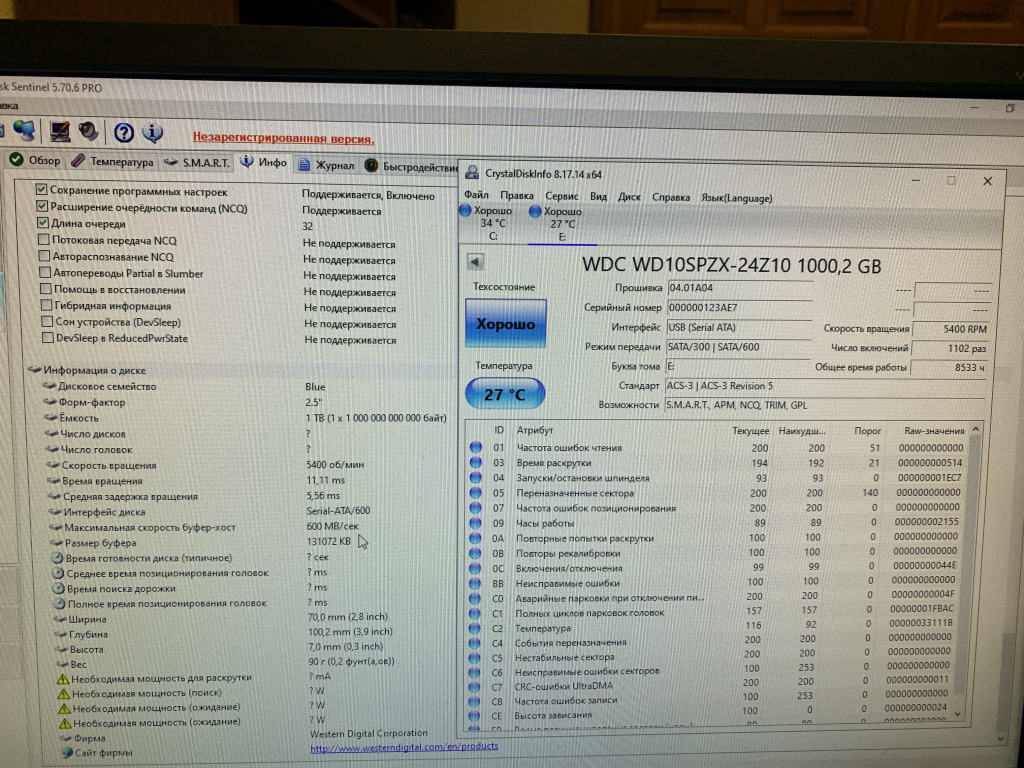
Task: Open the Вид menu
Action: pyautogui.click(x=598, y=196)
